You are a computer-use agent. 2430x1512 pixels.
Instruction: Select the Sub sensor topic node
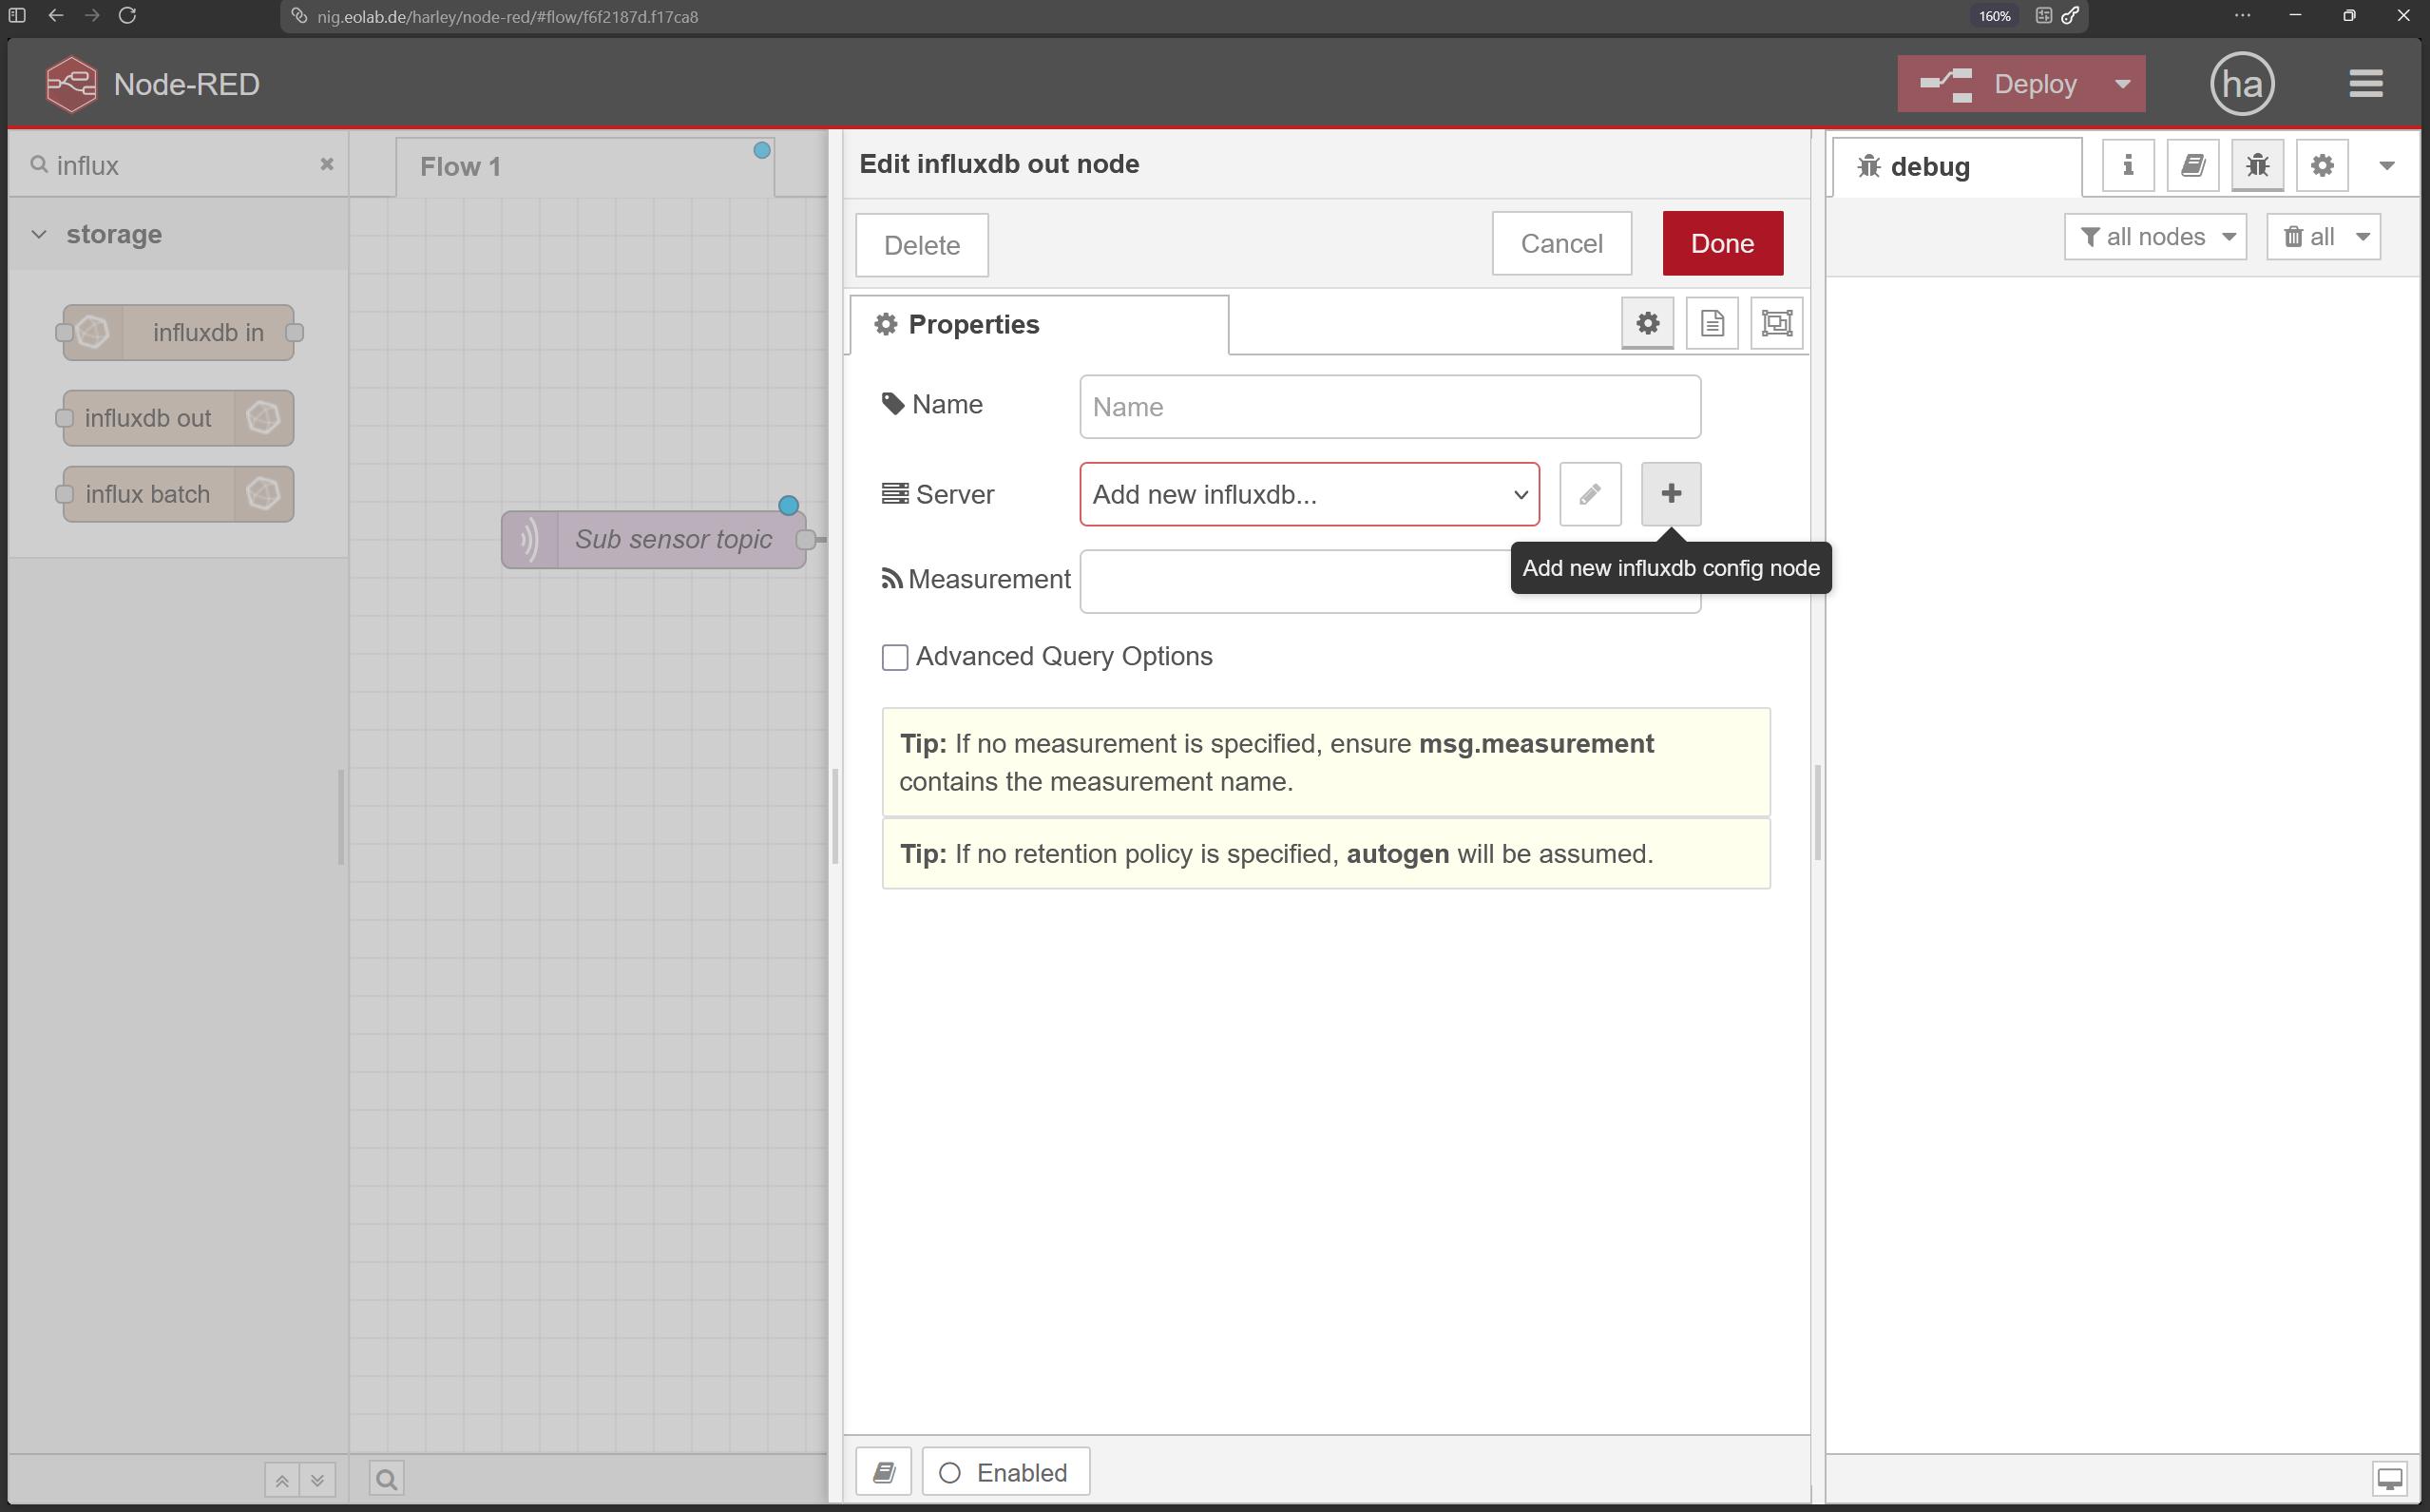coord(654,540)
